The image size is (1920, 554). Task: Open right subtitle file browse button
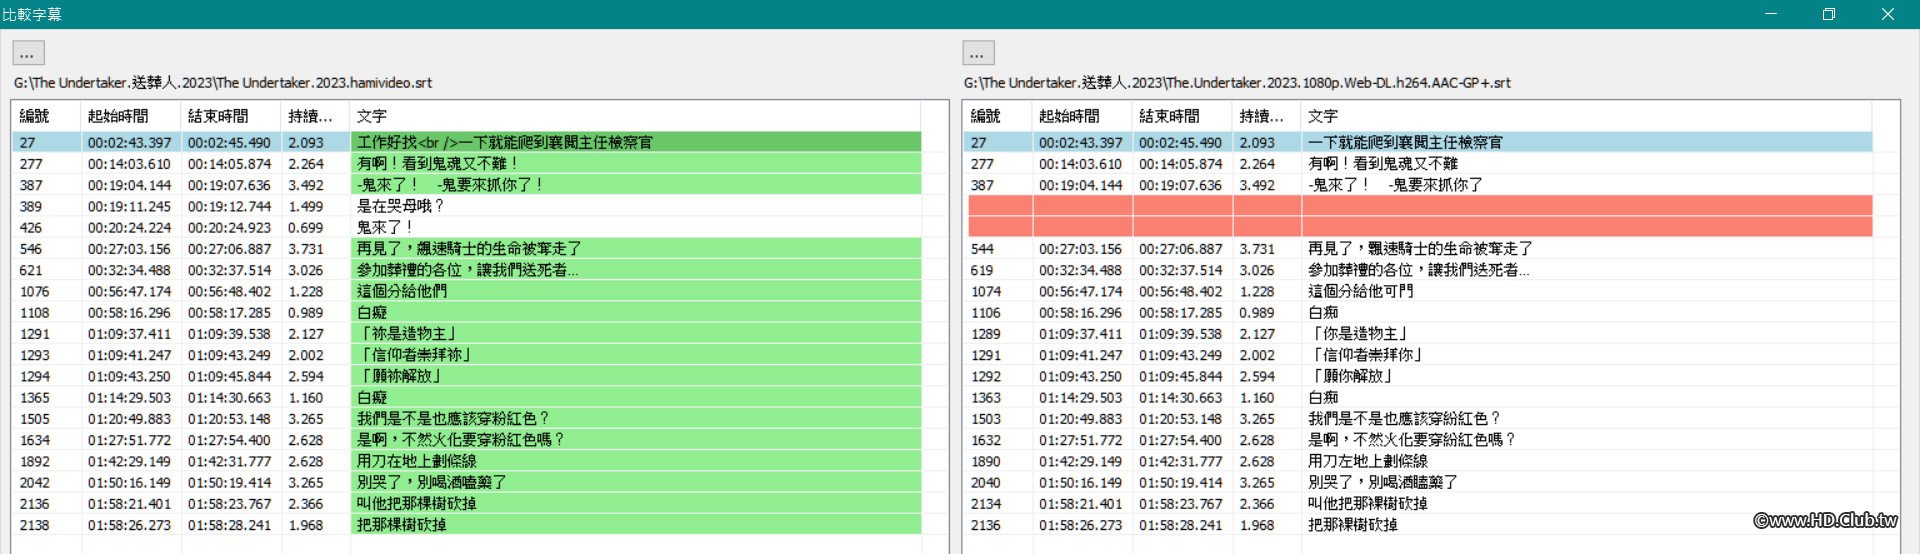coord(978,53)
